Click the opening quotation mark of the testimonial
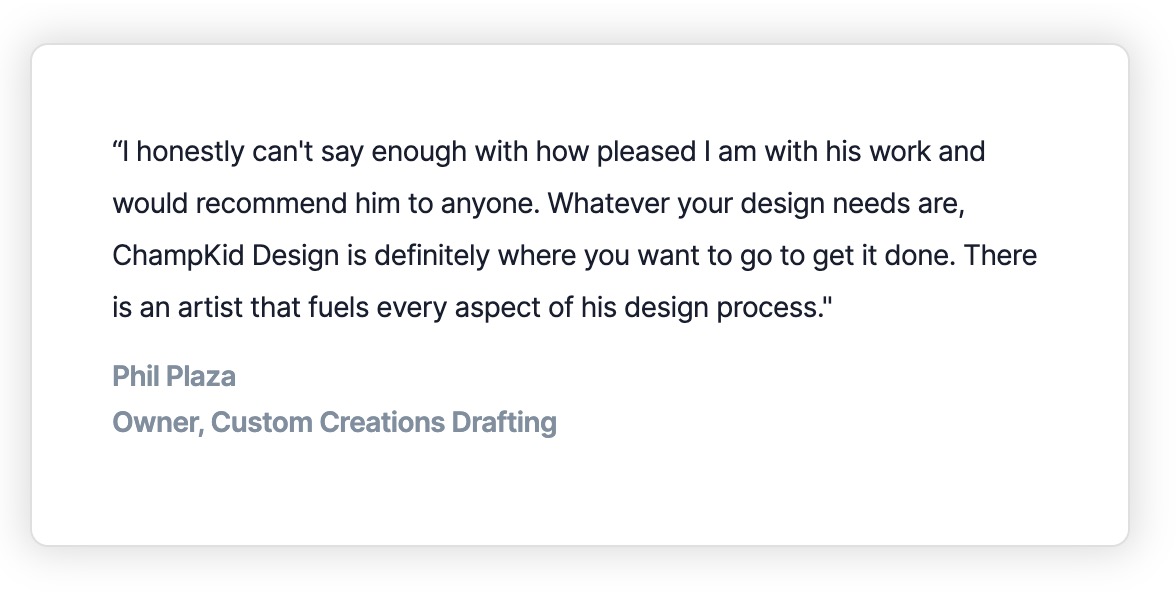Image resolution: width=1176 pixels, height=592 pixels. point(117,151)
